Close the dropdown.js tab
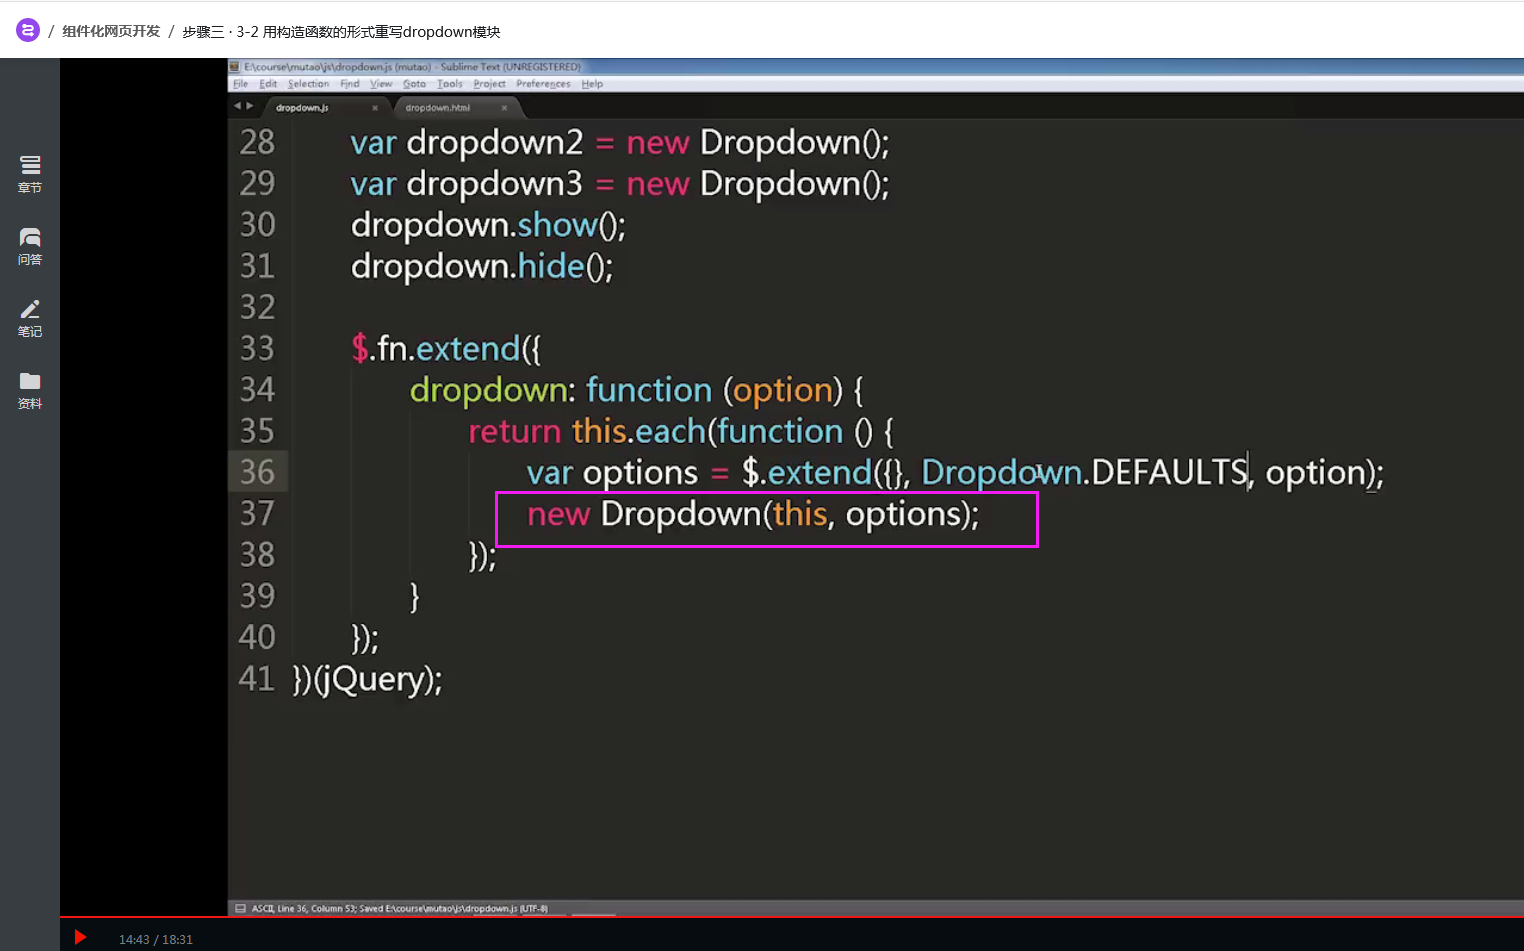The image size is (1524, 951). [375, 108]
